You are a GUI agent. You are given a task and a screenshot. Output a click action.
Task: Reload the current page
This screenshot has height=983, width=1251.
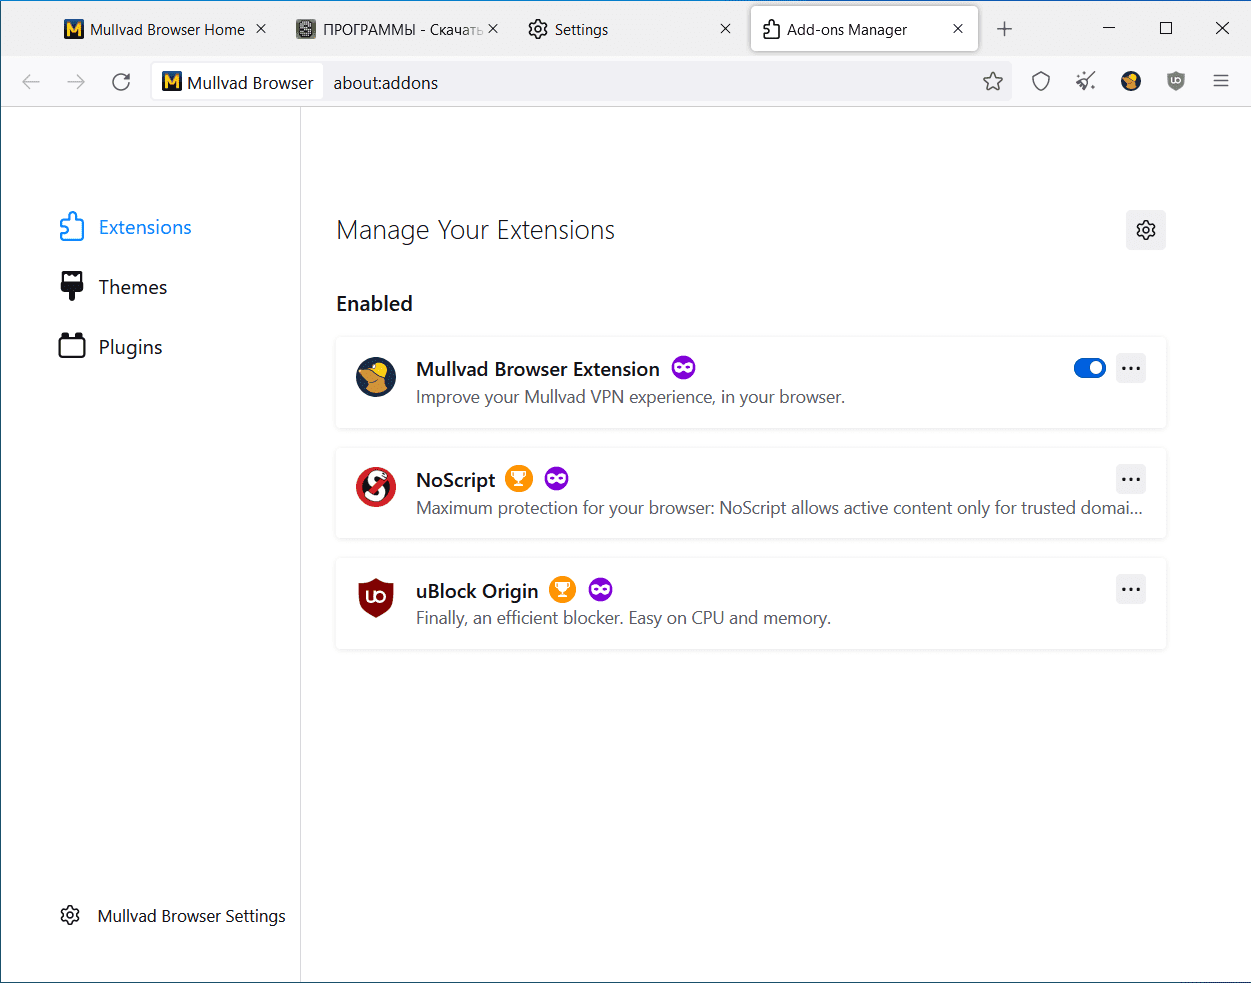point(121,82)
